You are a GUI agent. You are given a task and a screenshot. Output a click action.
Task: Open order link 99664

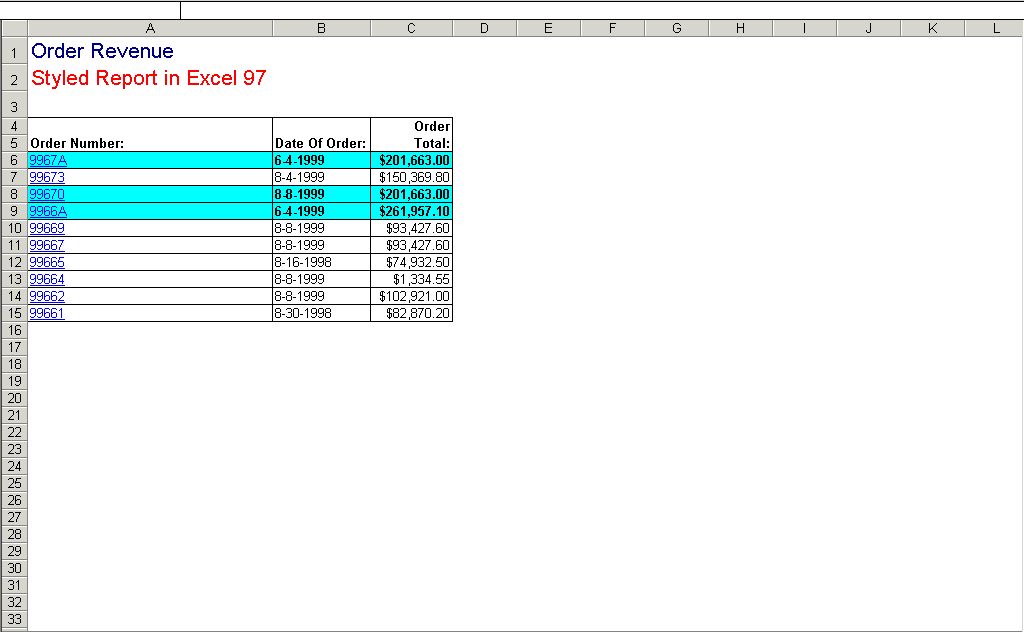point(47,279)
